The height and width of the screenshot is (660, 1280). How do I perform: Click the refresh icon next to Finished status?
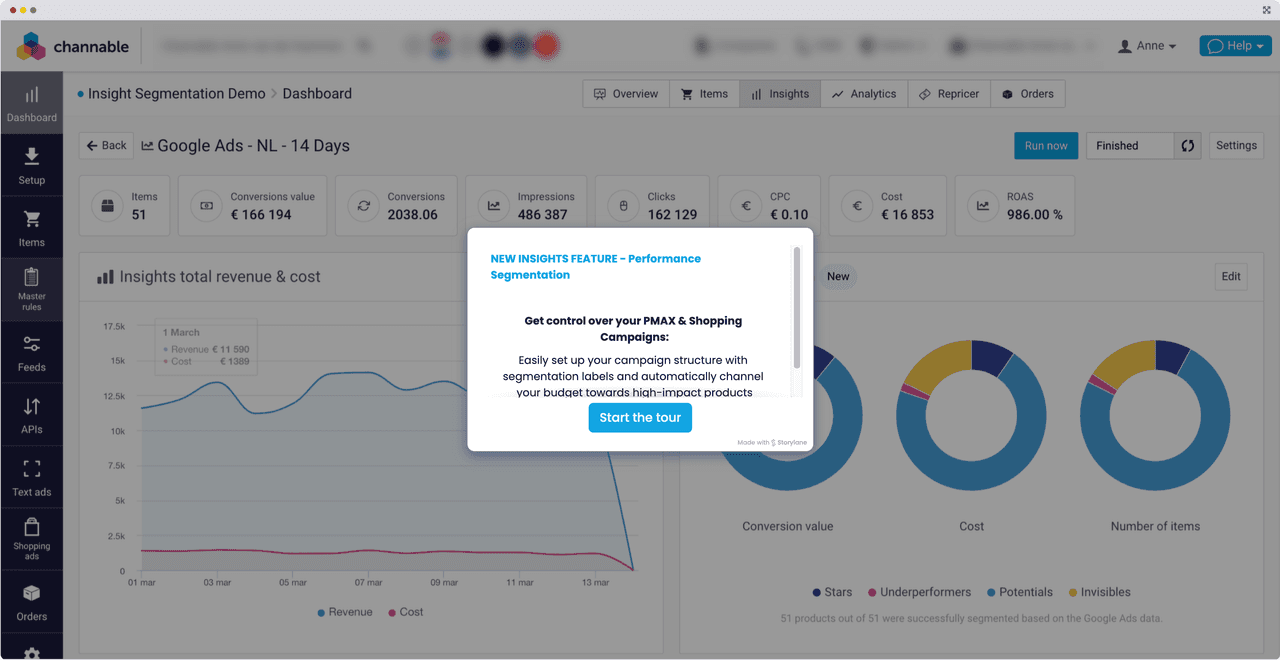tap(1187, 145)
